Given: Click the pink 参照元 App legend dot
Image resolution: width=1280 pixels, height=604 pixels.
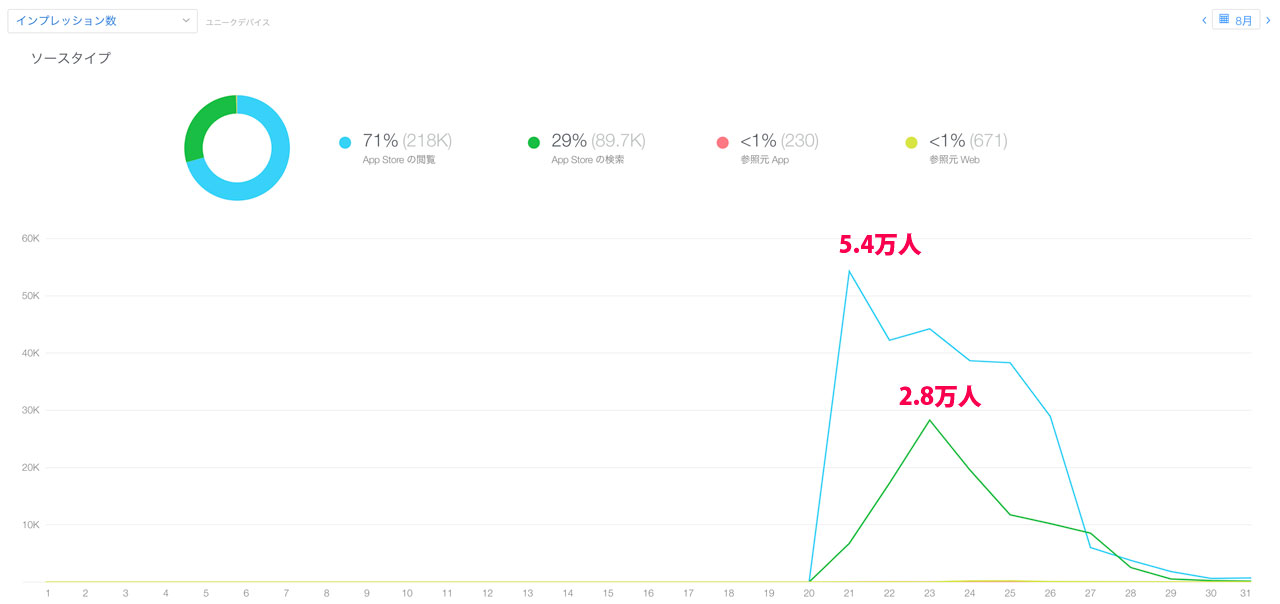Looking at the screenshot, I should [722, 143].
